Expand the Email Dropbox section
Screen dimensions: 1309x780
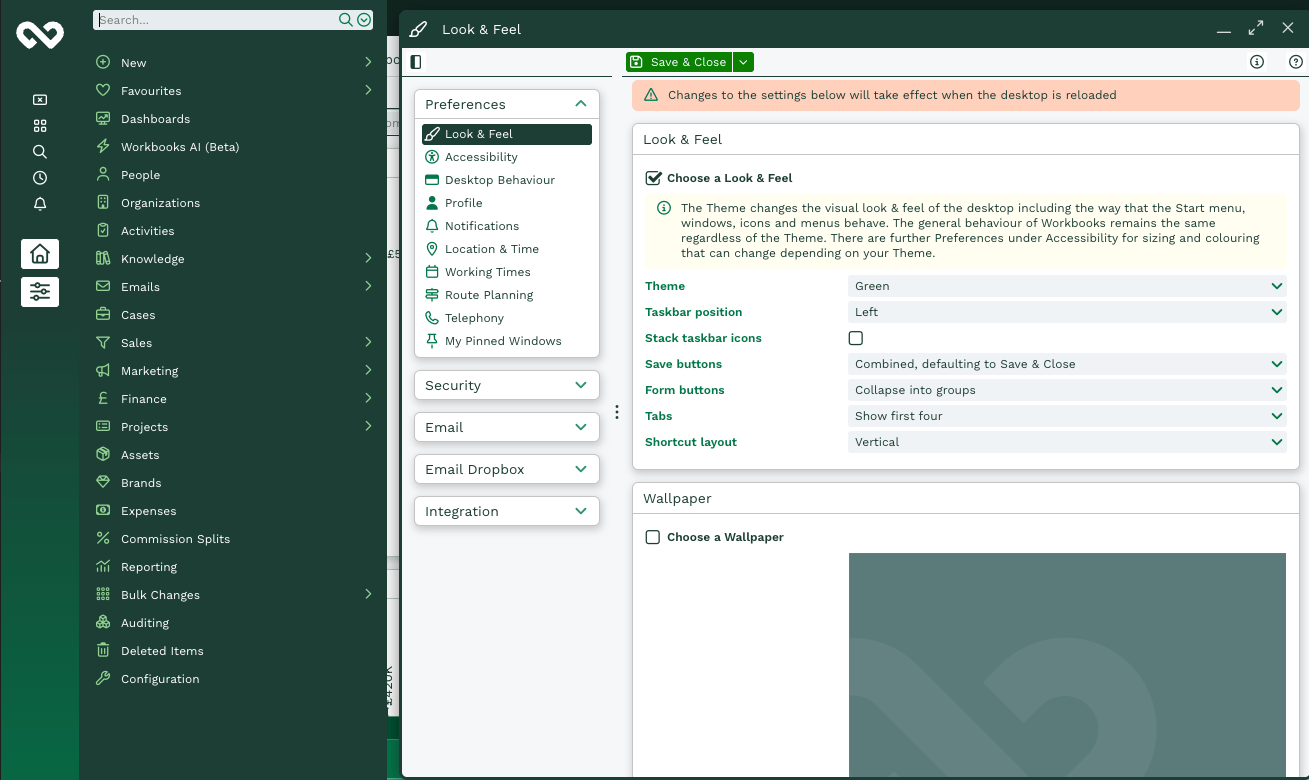point(507,469)
